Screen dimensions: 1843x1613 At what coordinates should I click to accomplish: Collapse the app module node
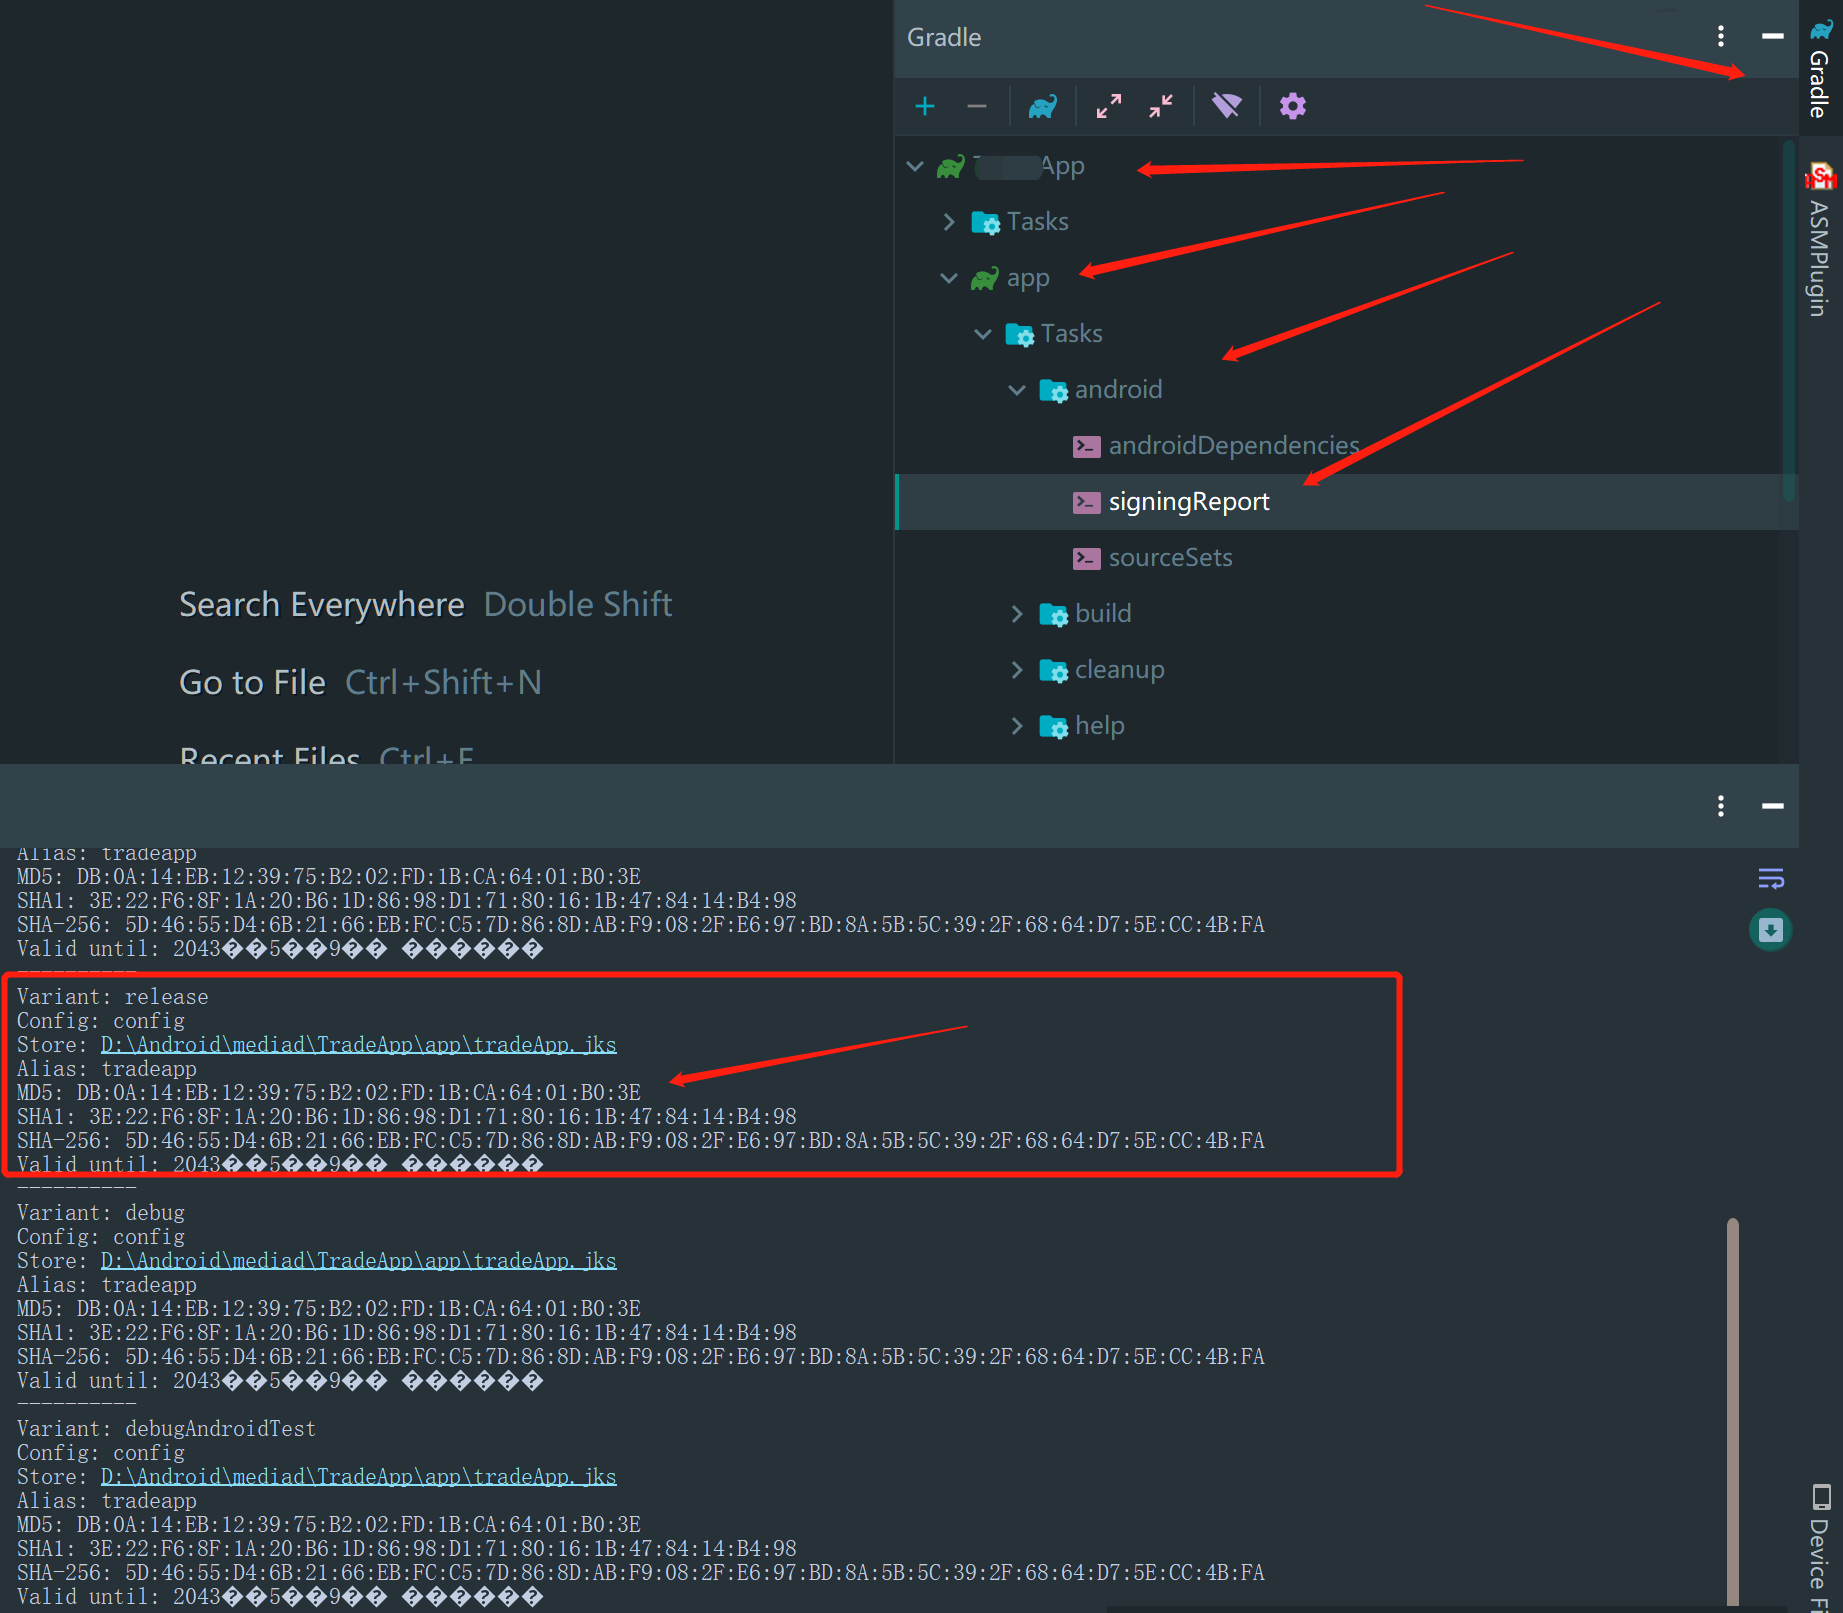[x=949, y=278]
